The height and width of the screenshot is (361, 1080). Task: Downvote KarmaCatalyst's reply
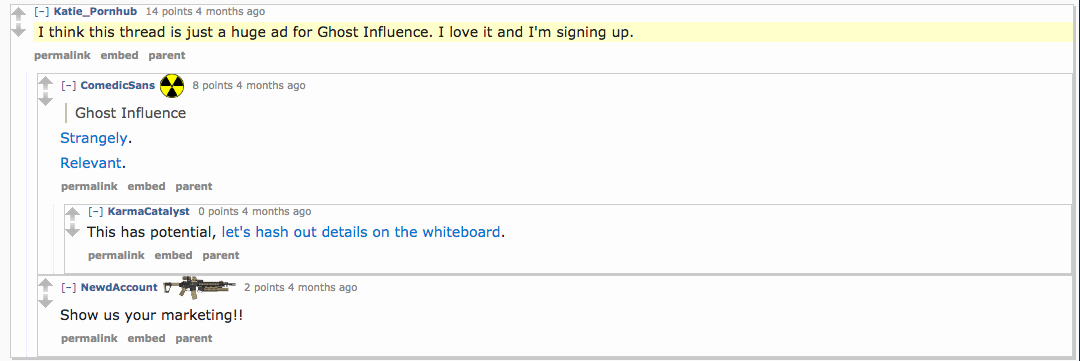72,231
